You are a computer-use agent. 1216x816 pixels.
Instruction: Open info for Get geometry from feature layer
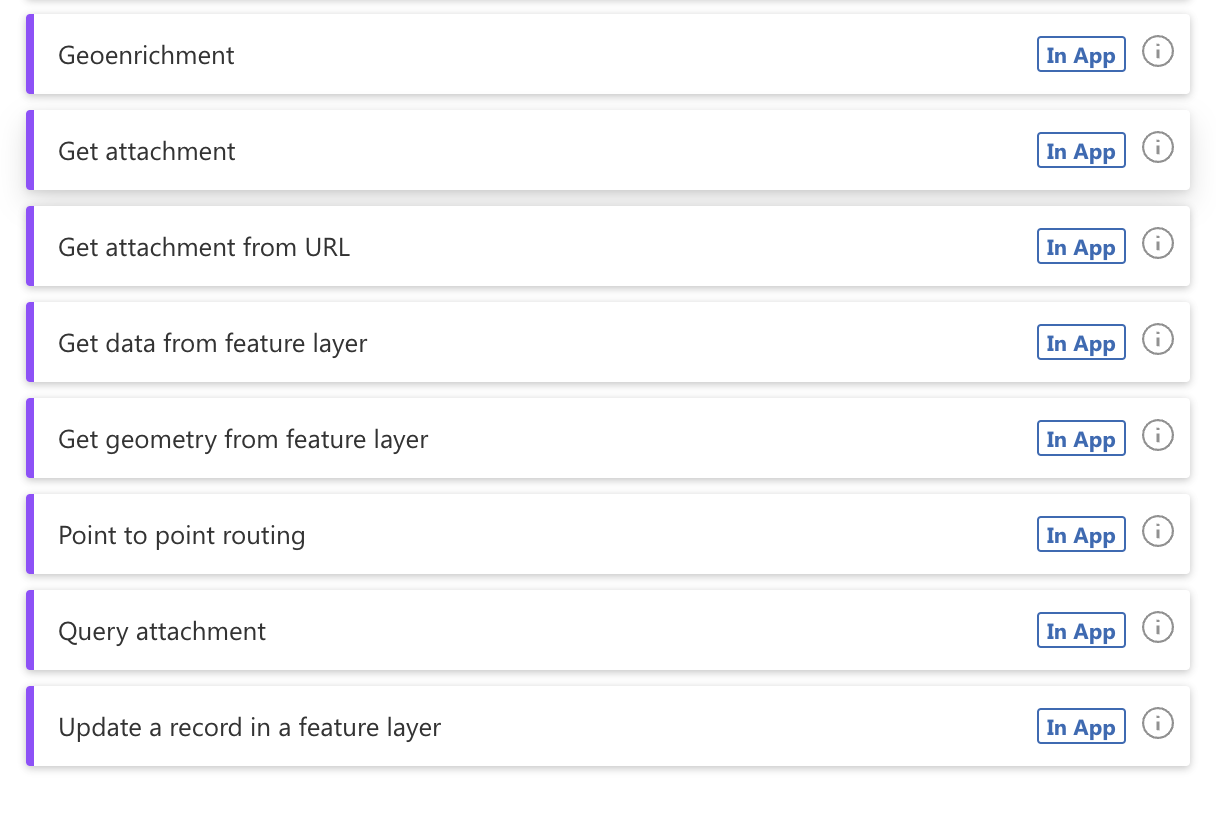[x=1158, y=435]
